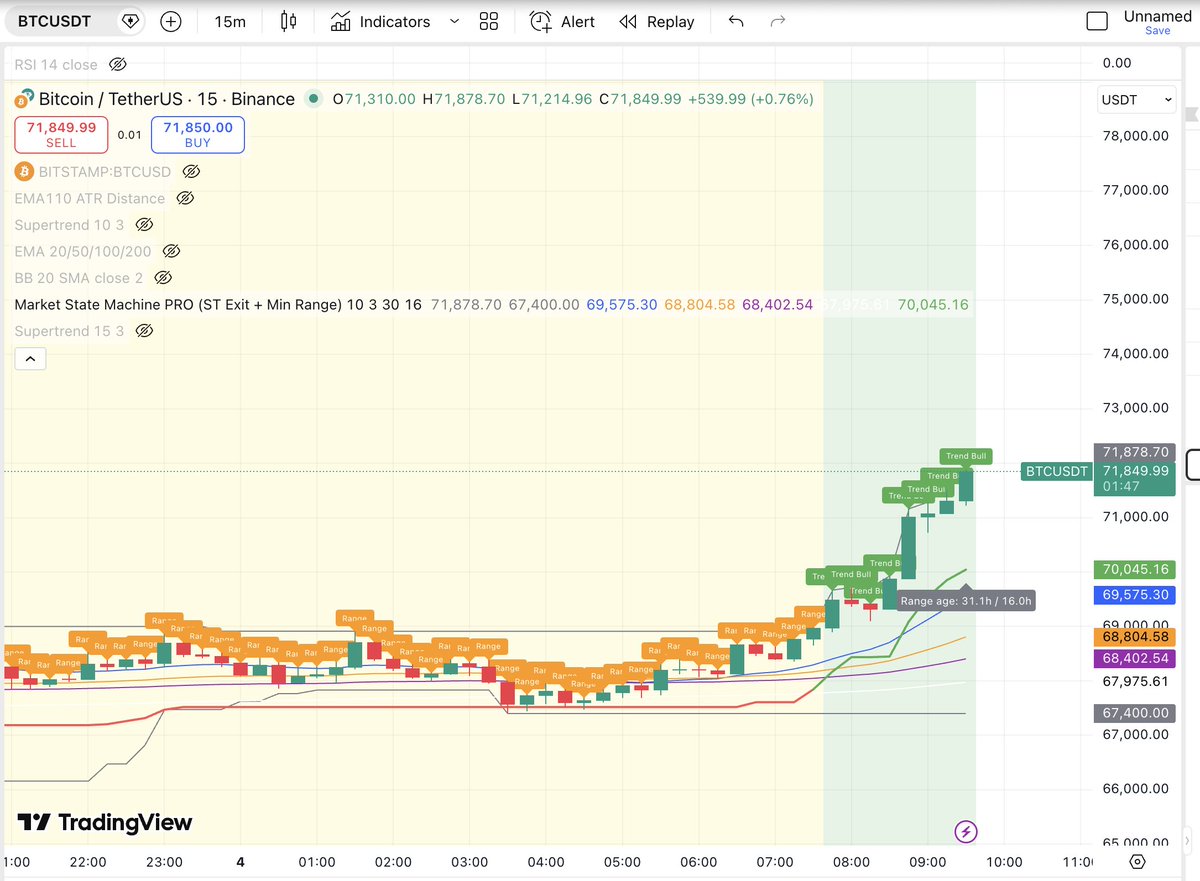
Task: Toggle visibility of Supertrend 10 3
Action: coord(144,224)
